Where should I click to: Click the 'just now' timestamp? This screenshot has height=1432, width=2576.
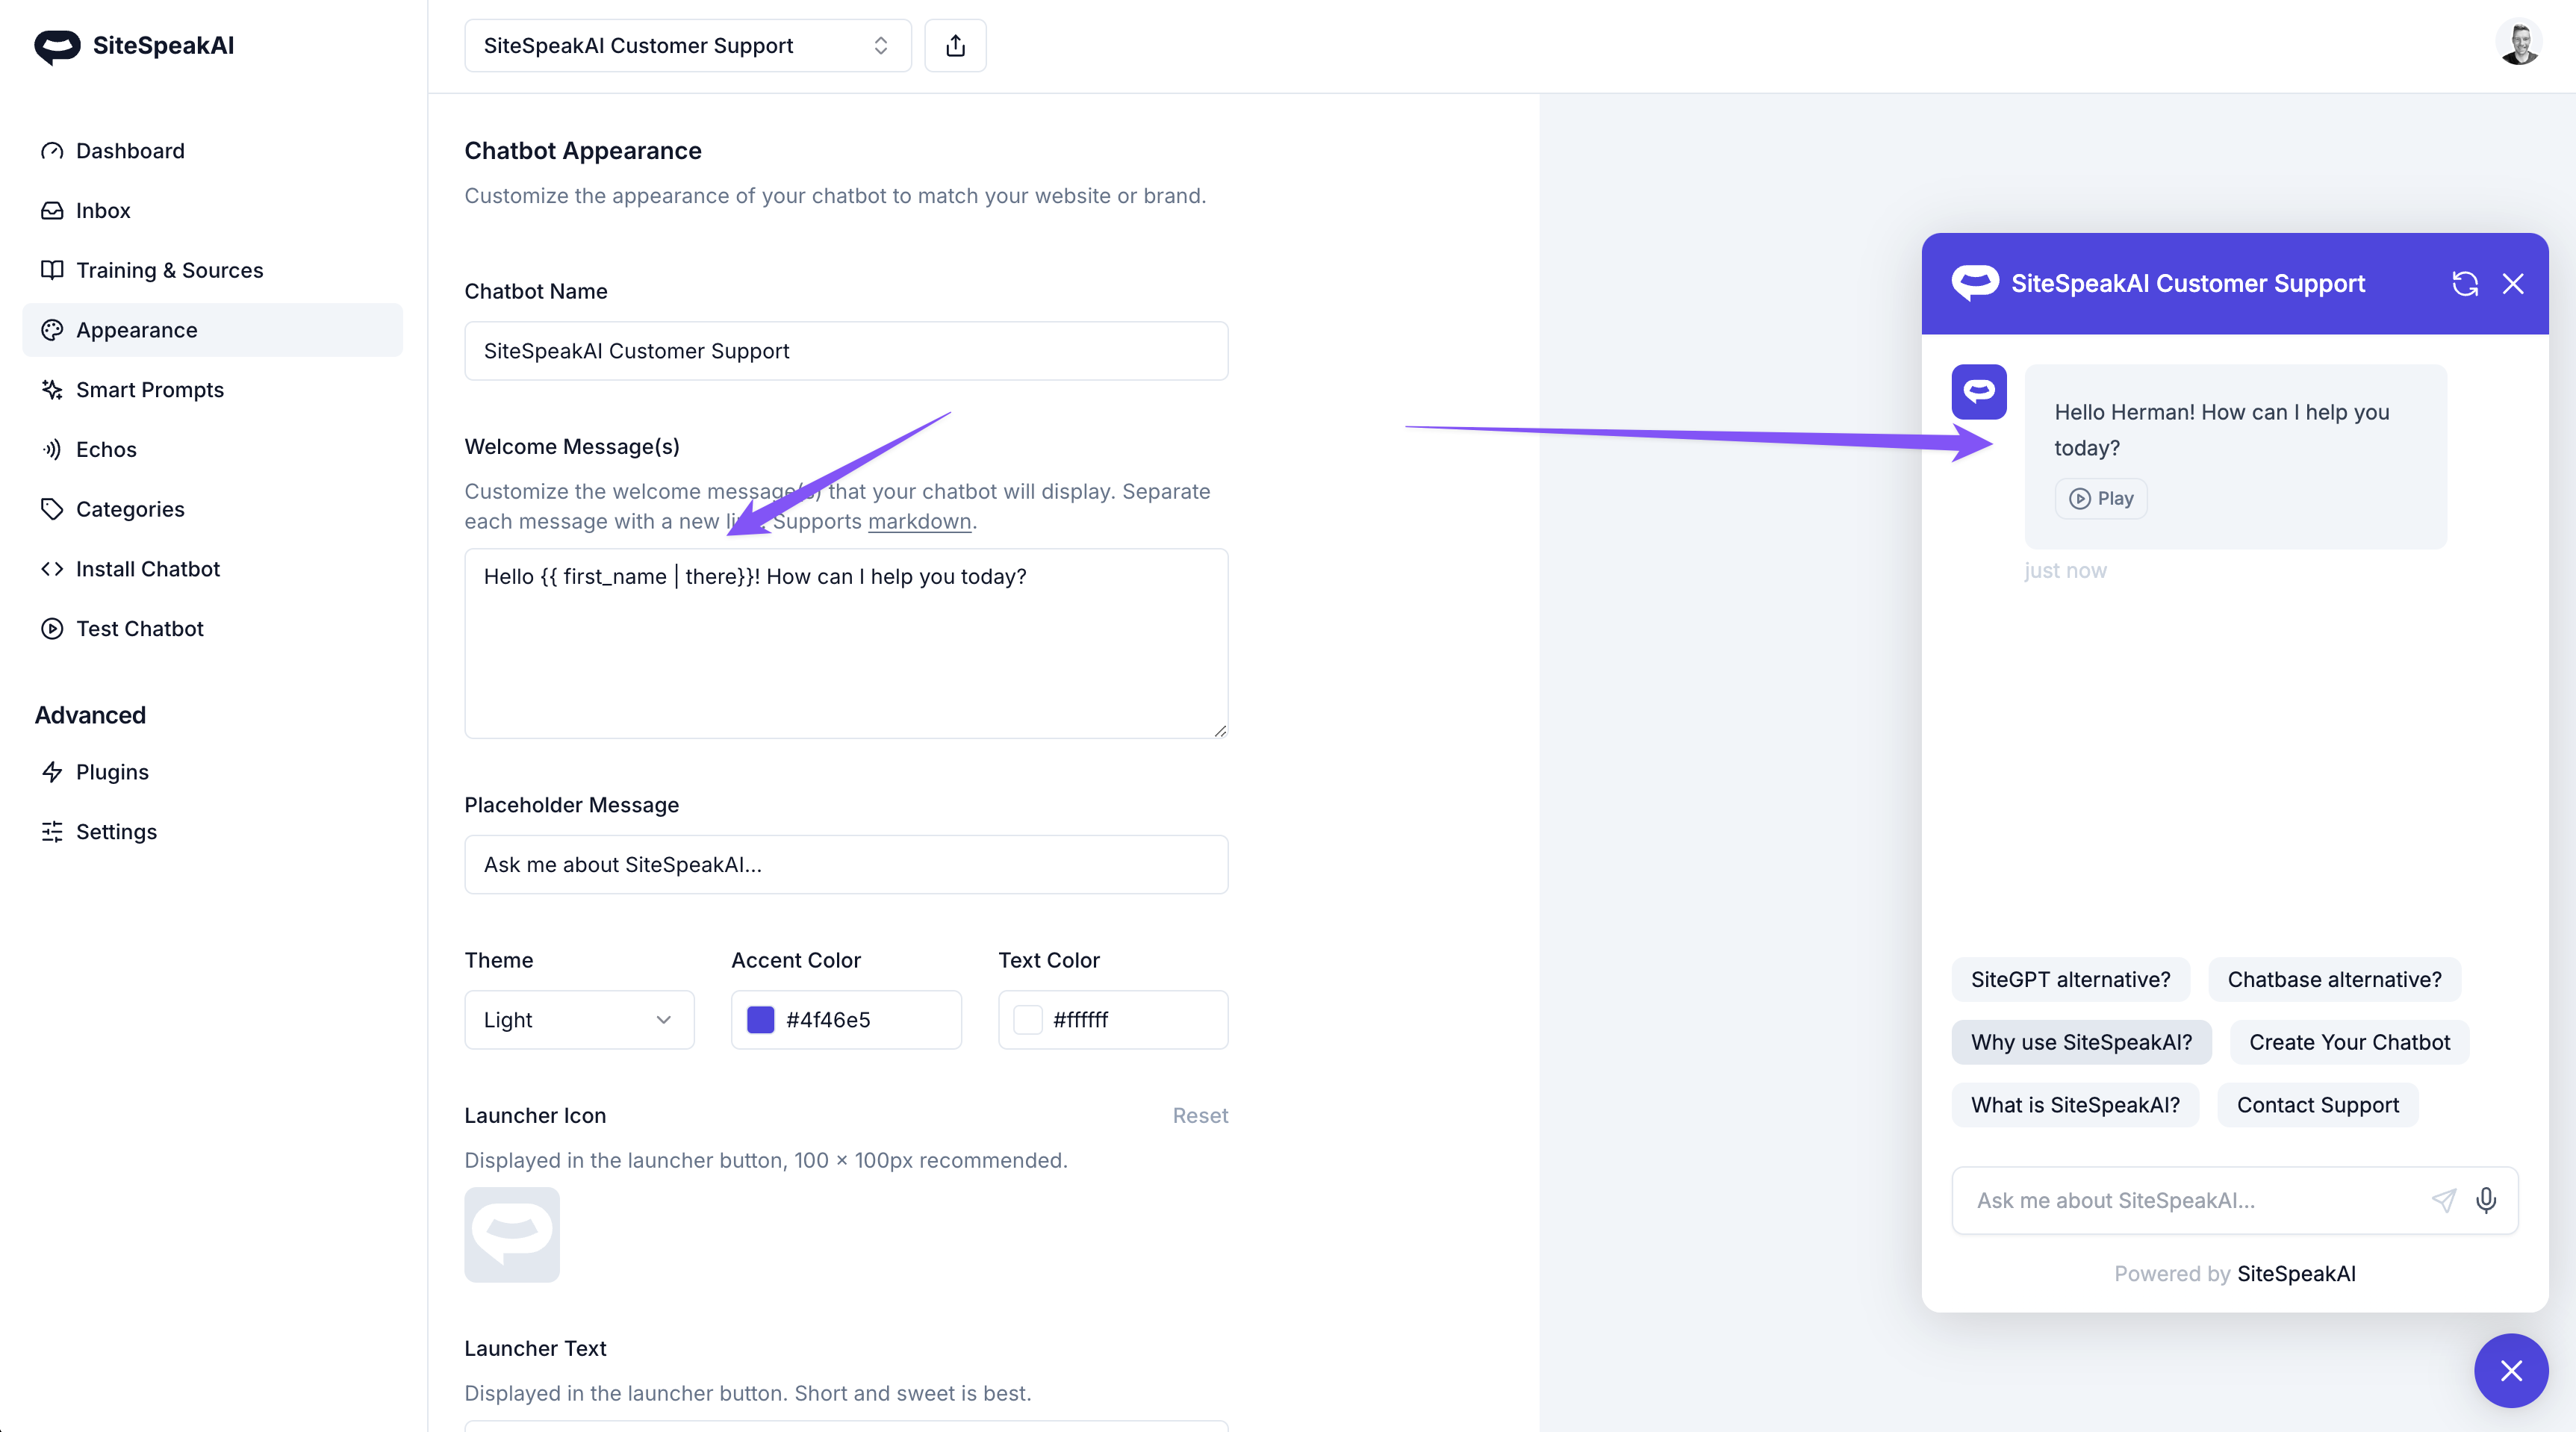[2065, 570]
